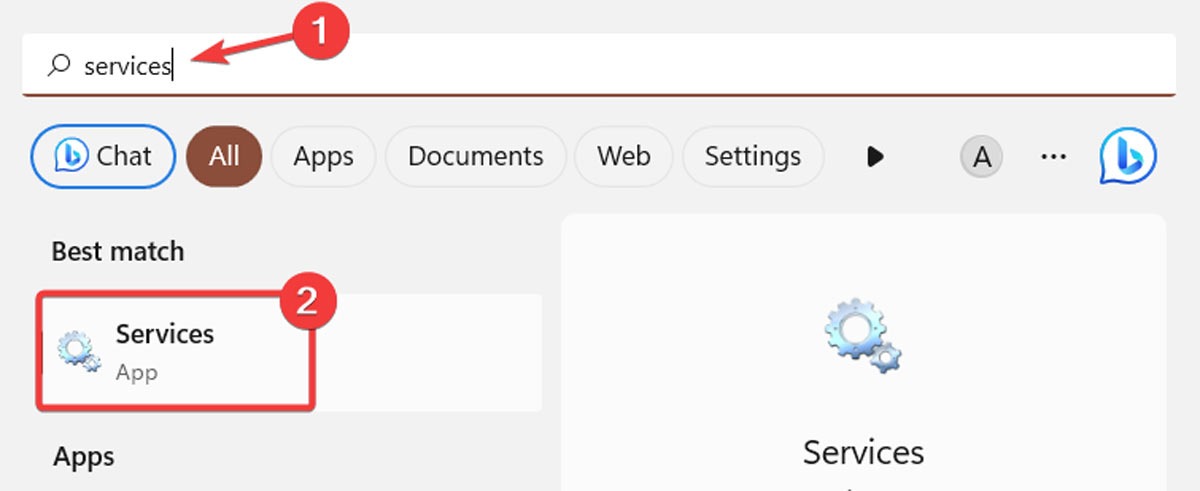
Task: Switch to the Documents filter tab
Action: pos(475,157)
